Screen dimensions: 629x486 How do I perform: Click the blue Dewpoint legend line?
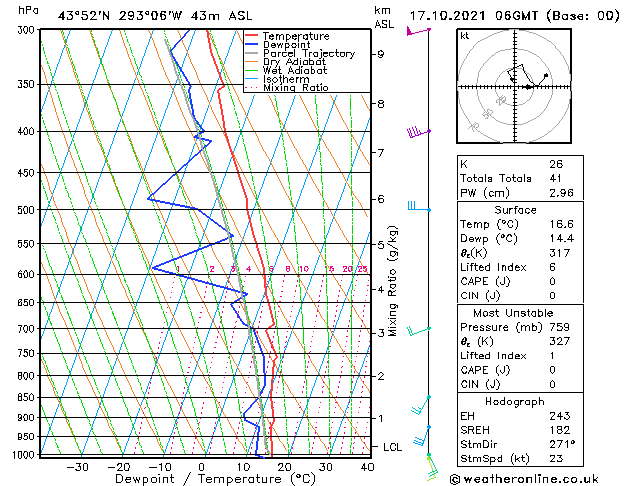[251, 45]
